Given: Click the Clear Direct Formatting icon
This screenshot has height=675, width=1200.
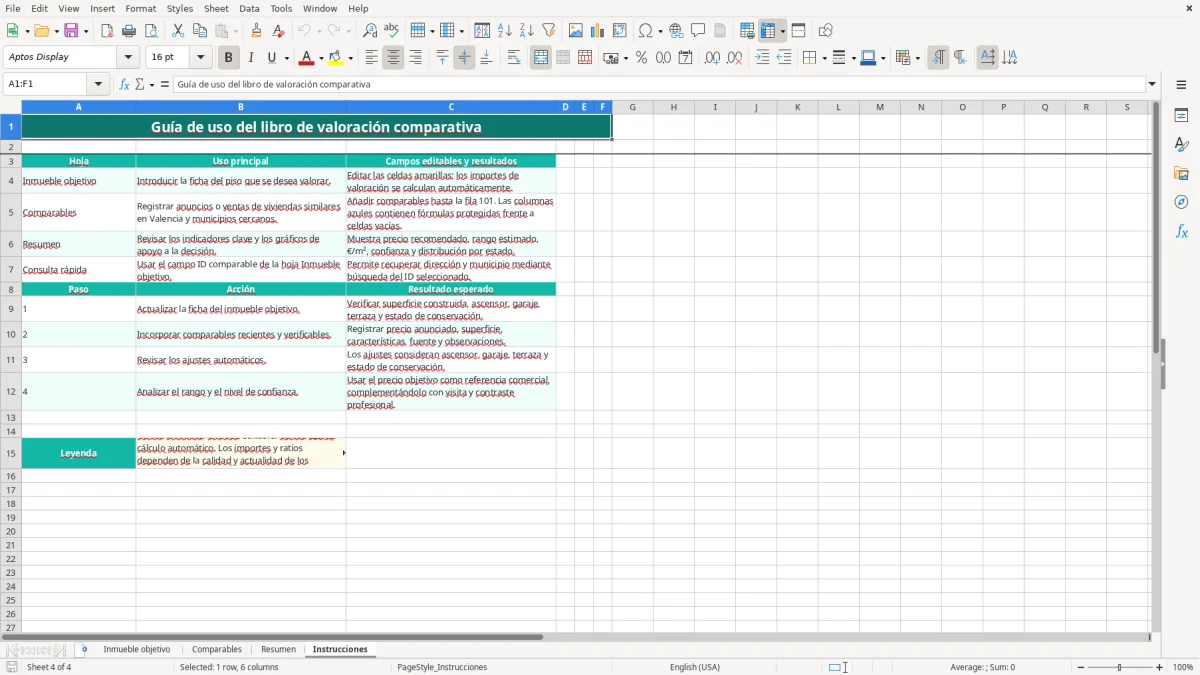Looking at the screenshot, I should (279, 31).
